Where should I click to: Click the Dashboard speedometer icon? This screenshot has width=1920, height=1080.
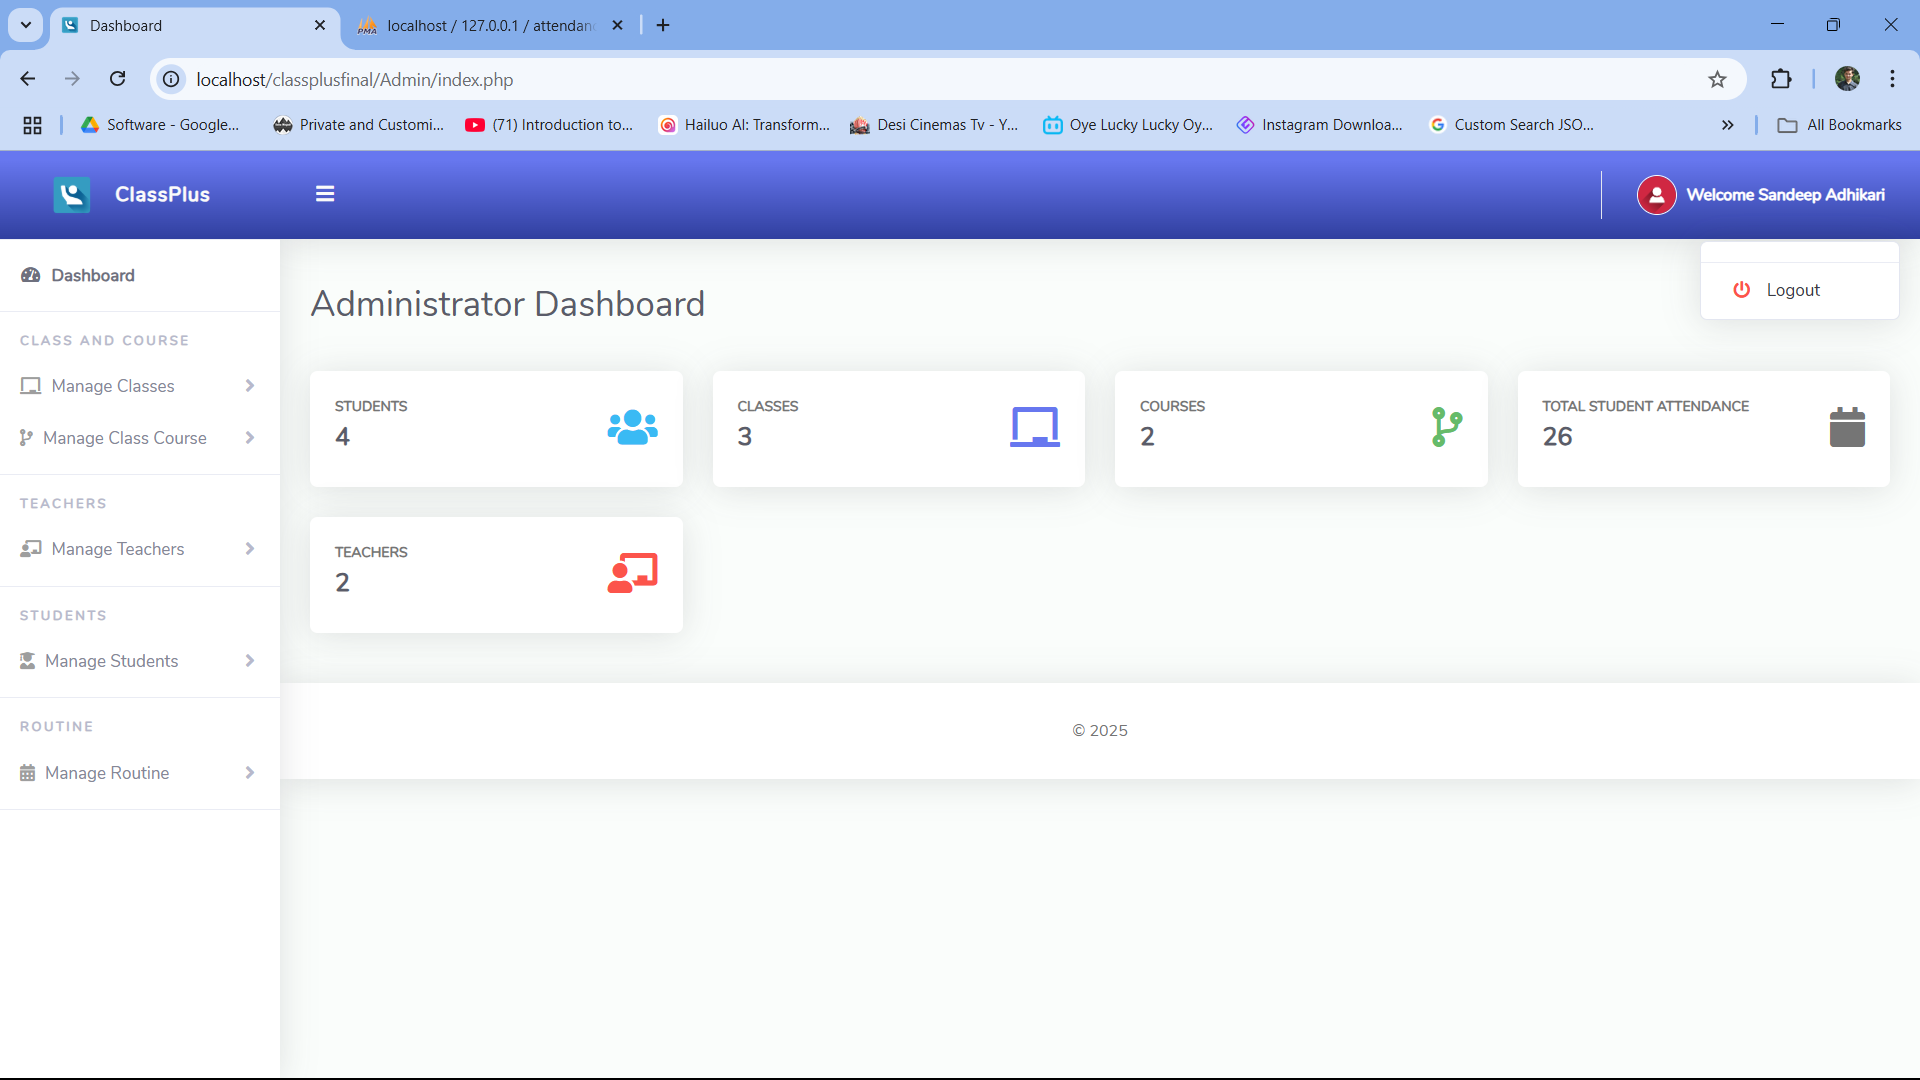pos(30,275)
